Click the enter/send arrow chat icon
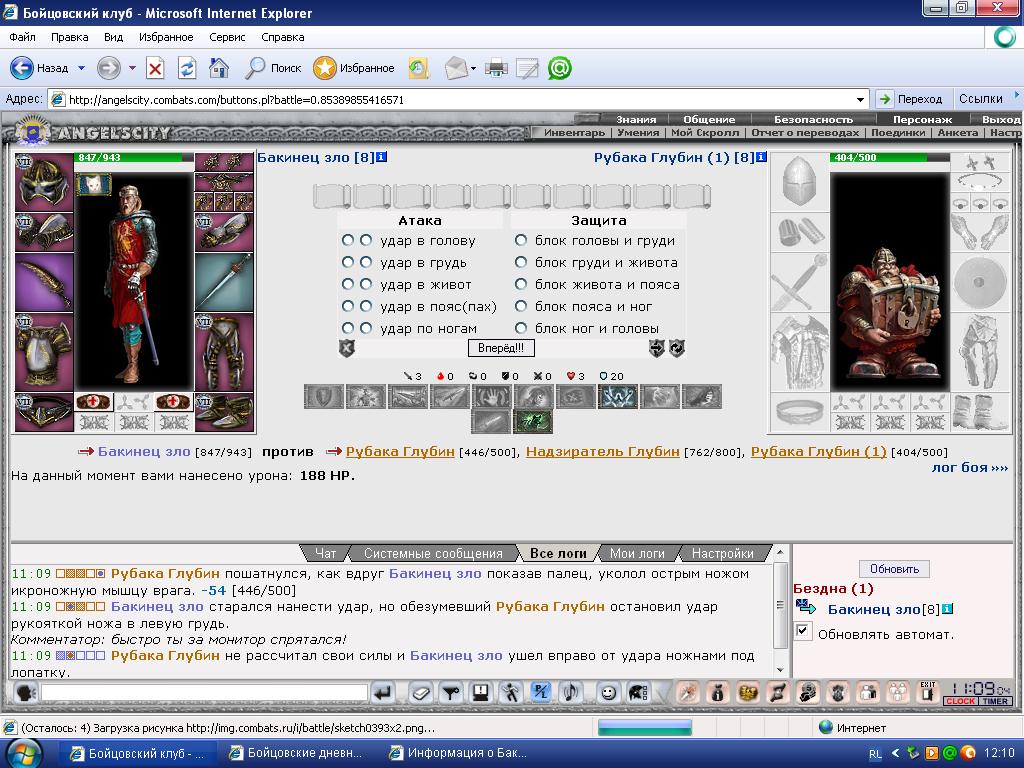Screen dimensions: 1024x768 383,692
